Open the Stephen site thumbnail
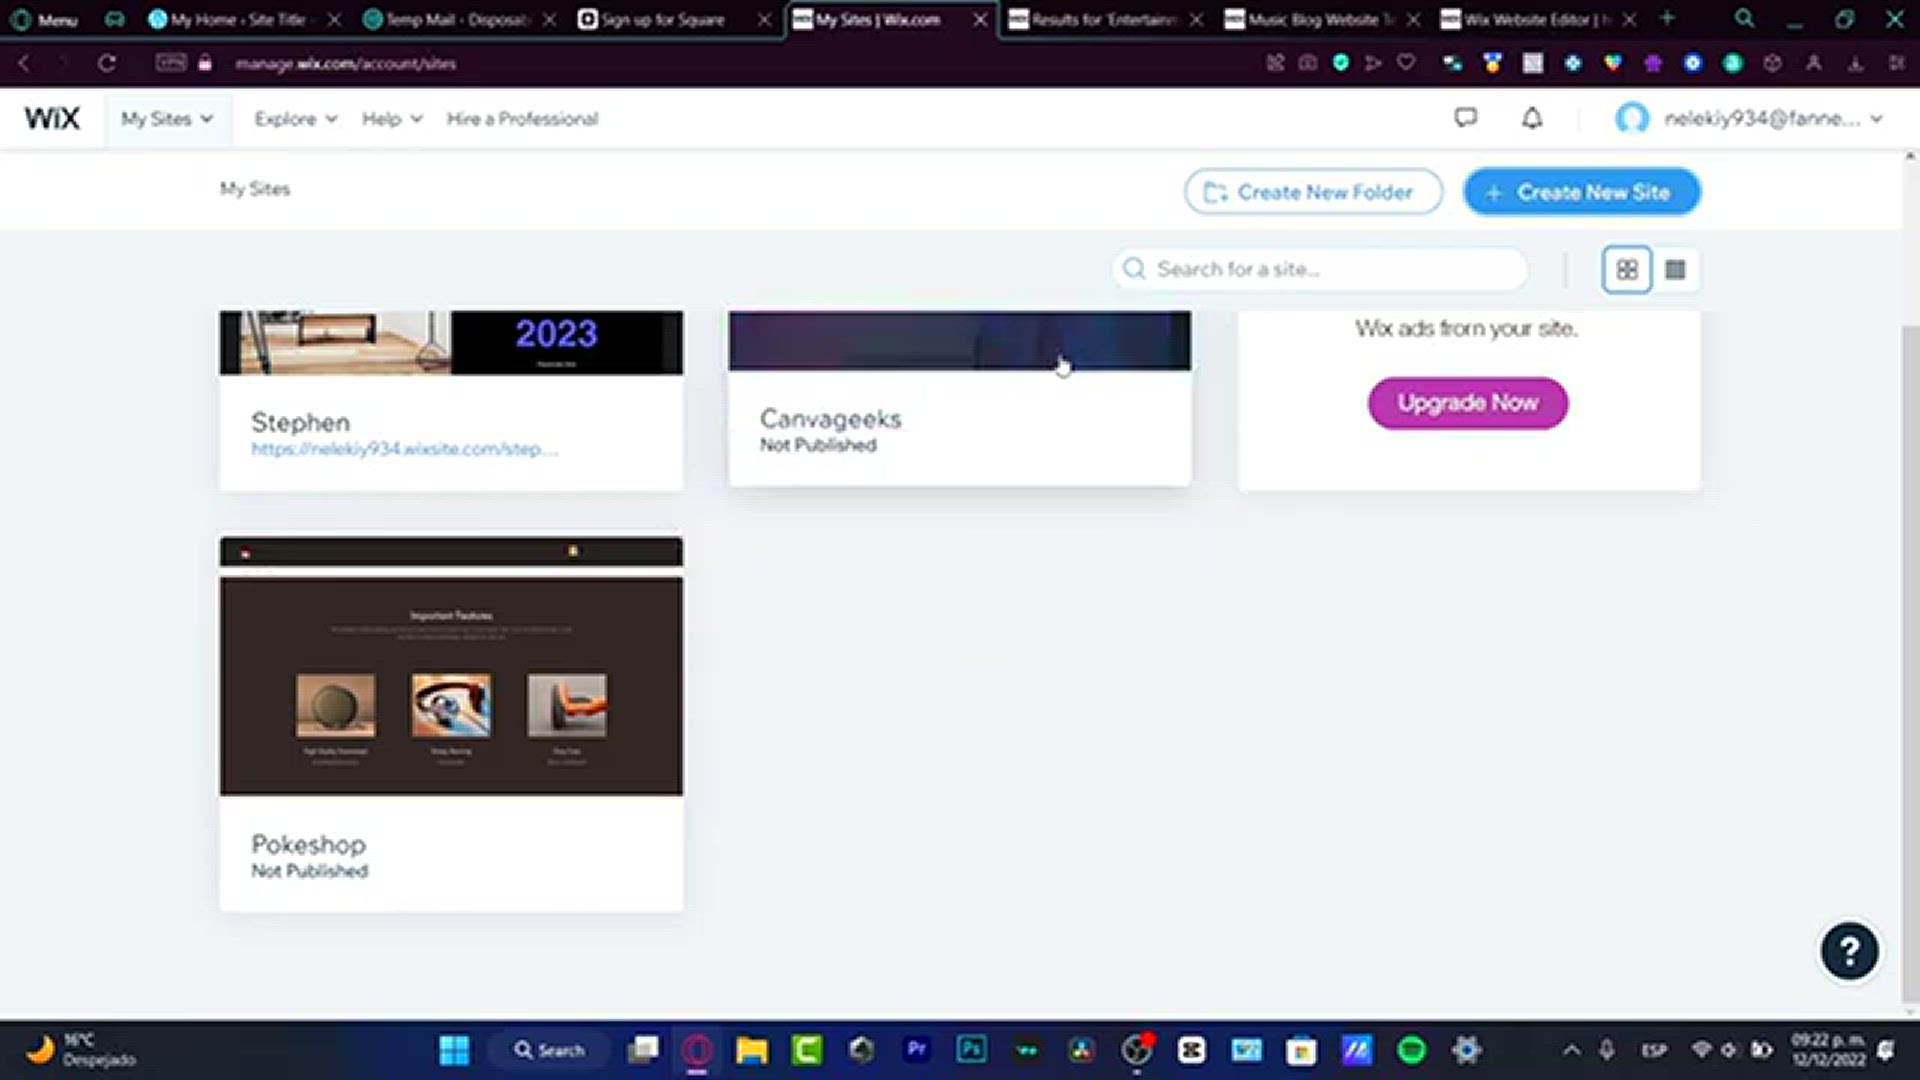 451,342
